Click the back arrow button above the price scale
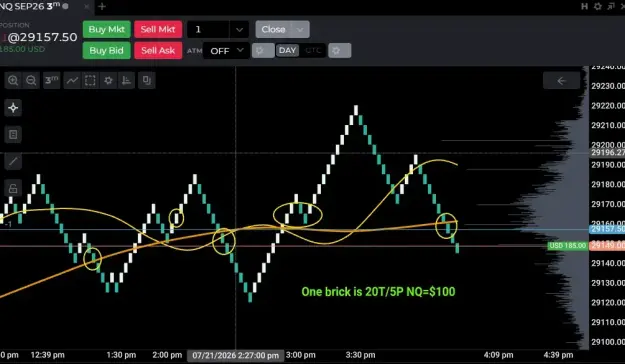Viewport: 625px width, 364px height. coord(561,81)
